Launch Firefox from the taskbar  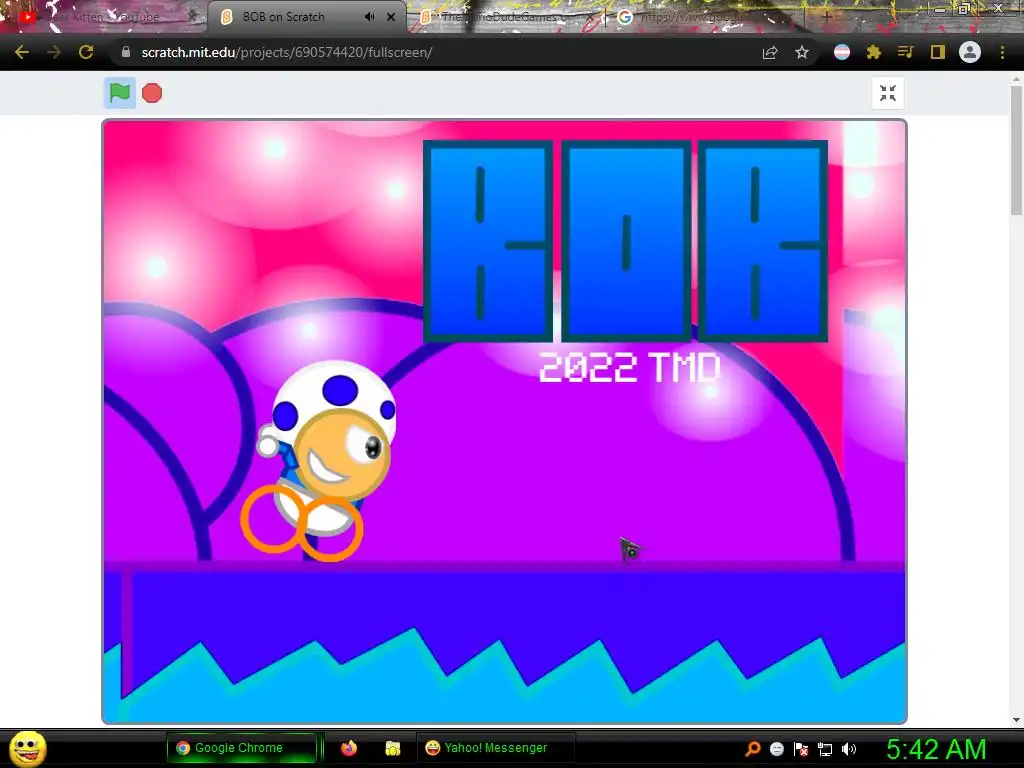349,748
